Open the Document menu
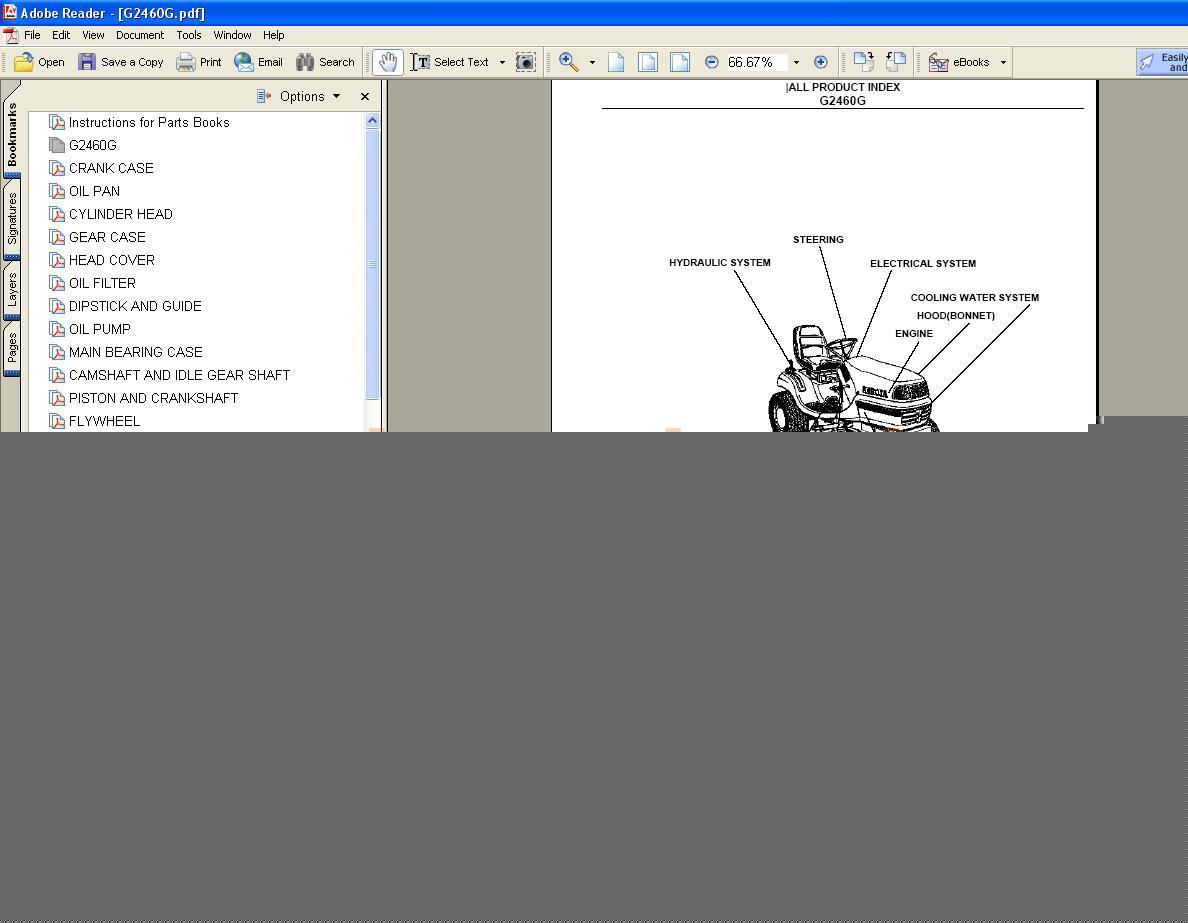This screenshot has width=1188, height=923. (x=139, y=35)
